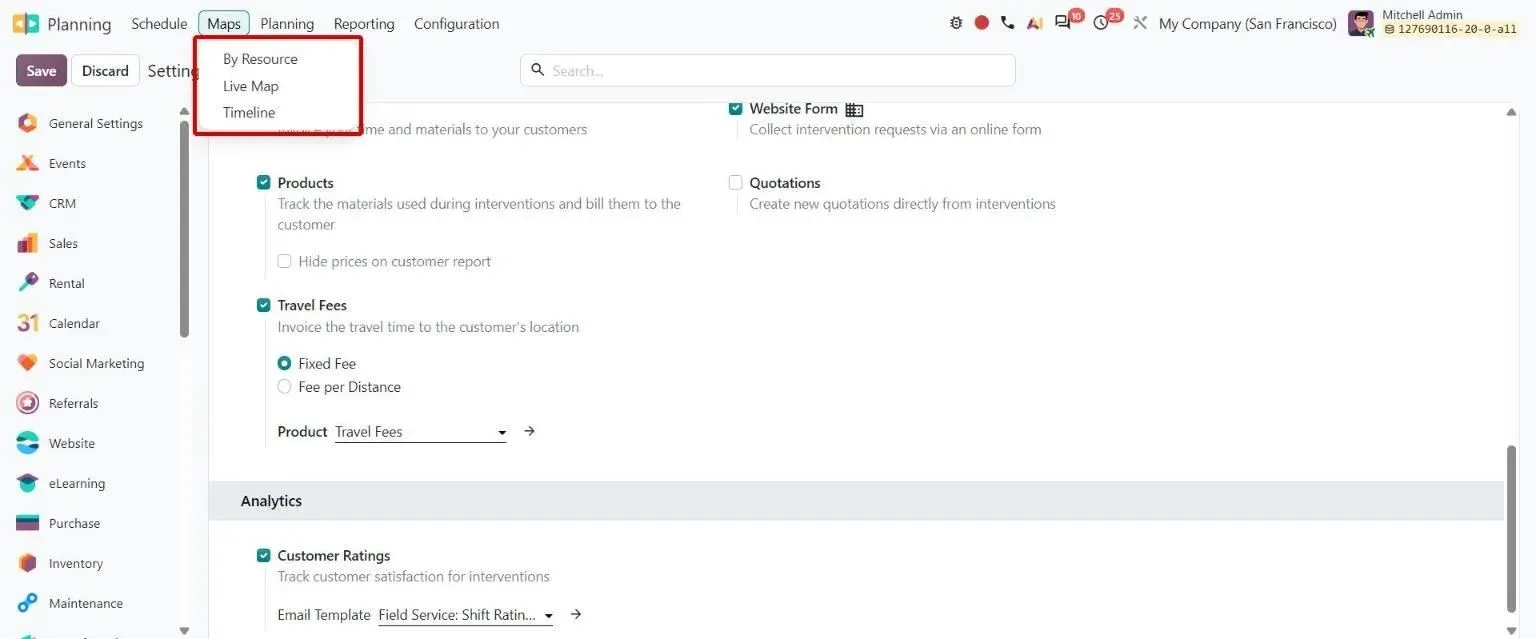Viewport: 1536px width, 639px height.
Task: Open the Planning app home icon
Action: click(x=26, y=23)
